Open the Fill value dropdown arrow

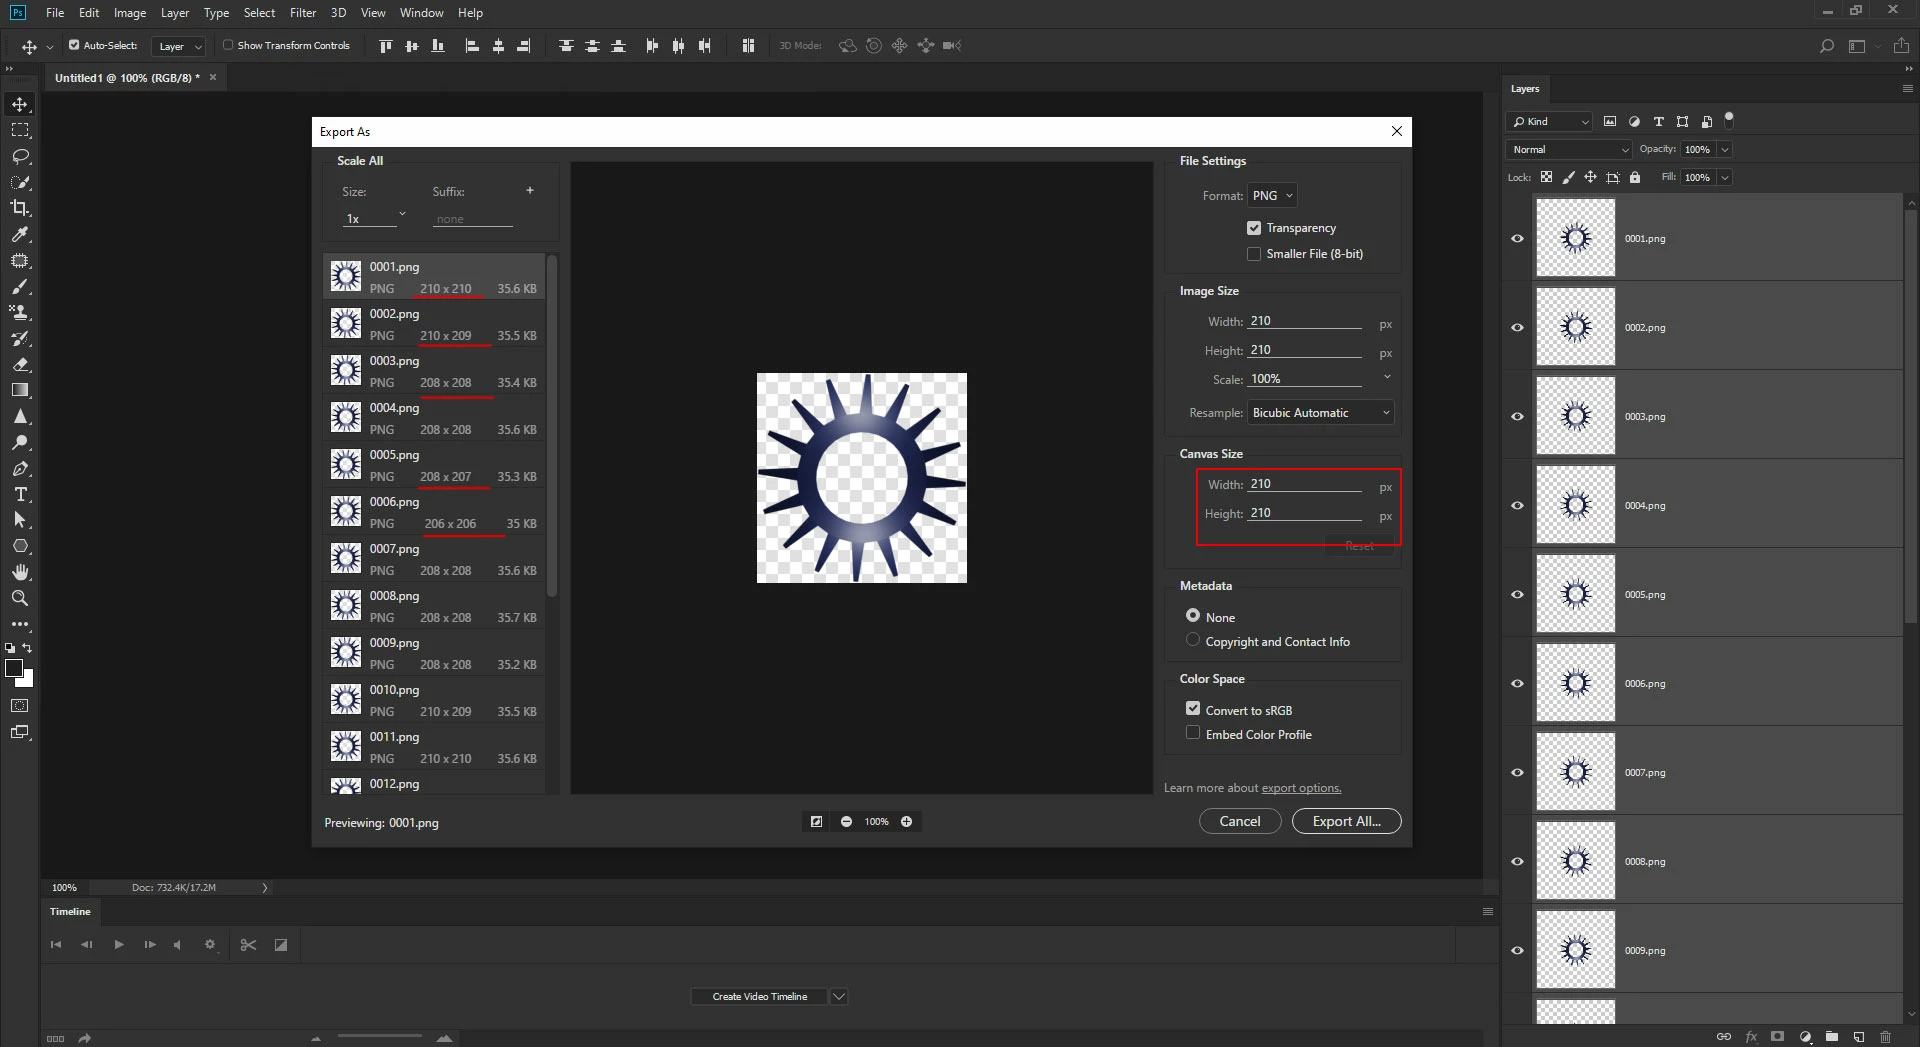point(1725,177)
